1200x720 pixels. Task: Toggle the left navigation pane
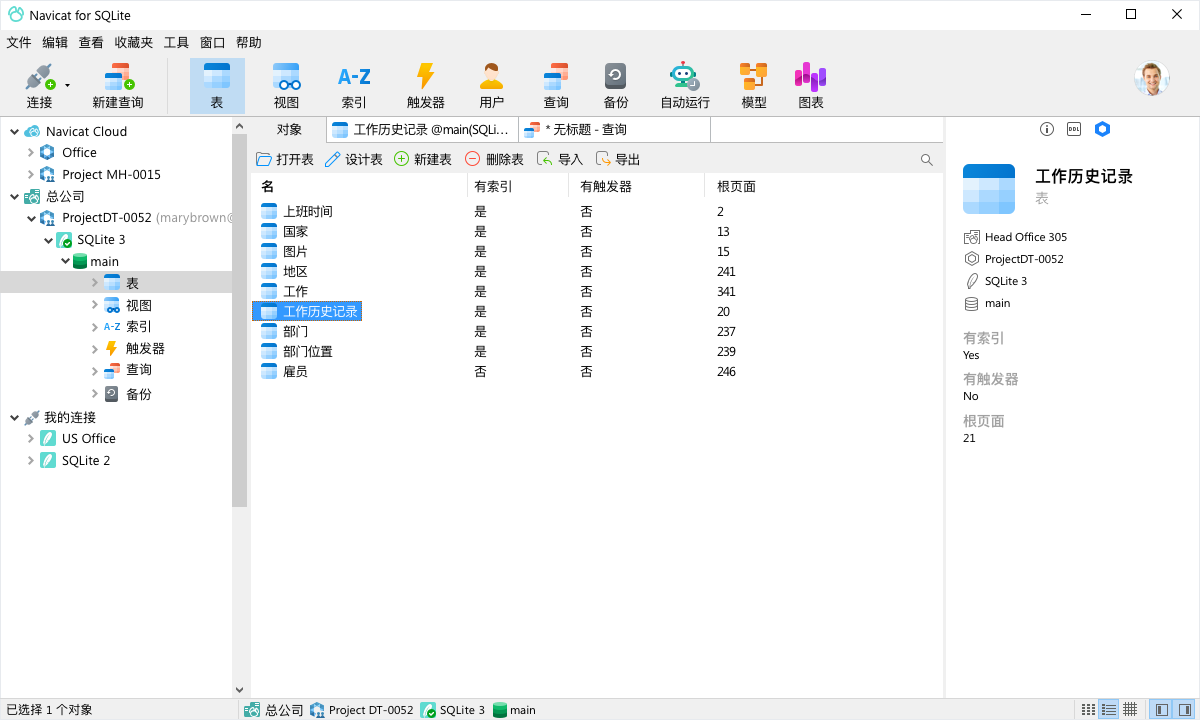[1161, 710]
